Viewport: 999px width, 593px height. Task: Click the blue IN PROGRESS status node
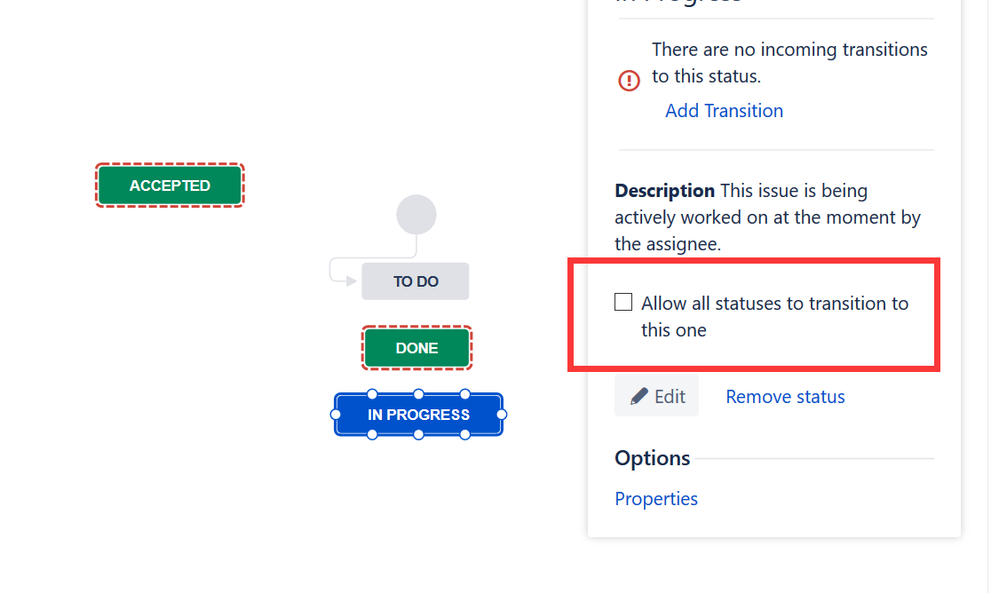419,415
